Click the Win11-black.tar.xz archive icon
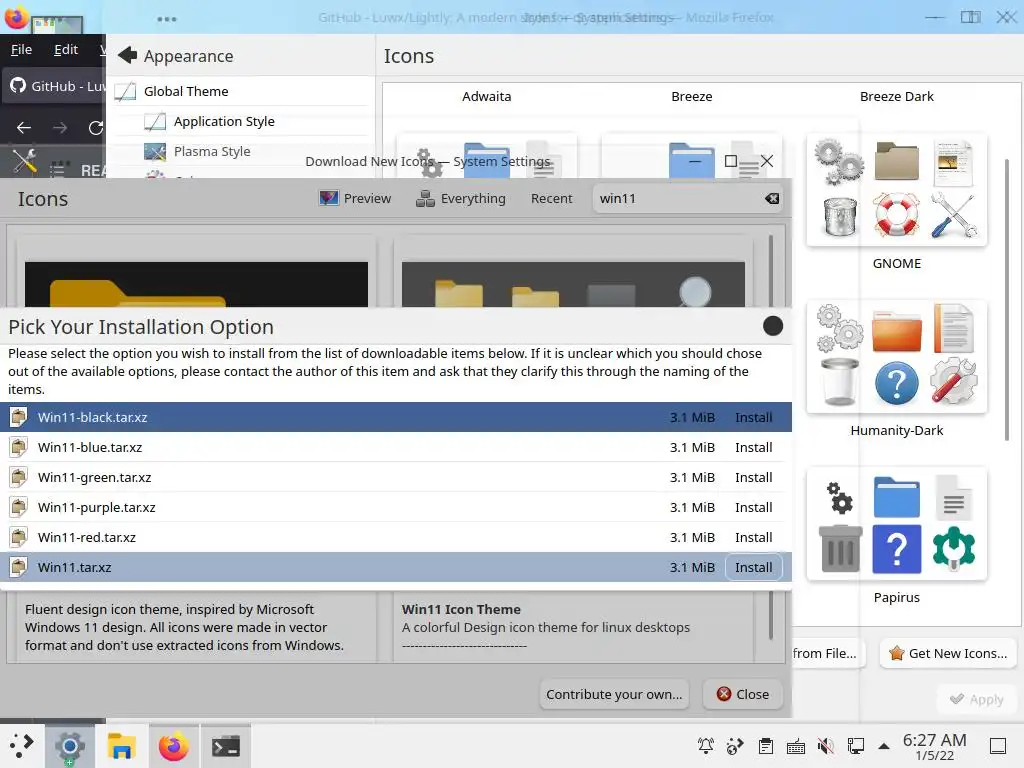This screenshot has height=768, width=1024. (19, 417)
